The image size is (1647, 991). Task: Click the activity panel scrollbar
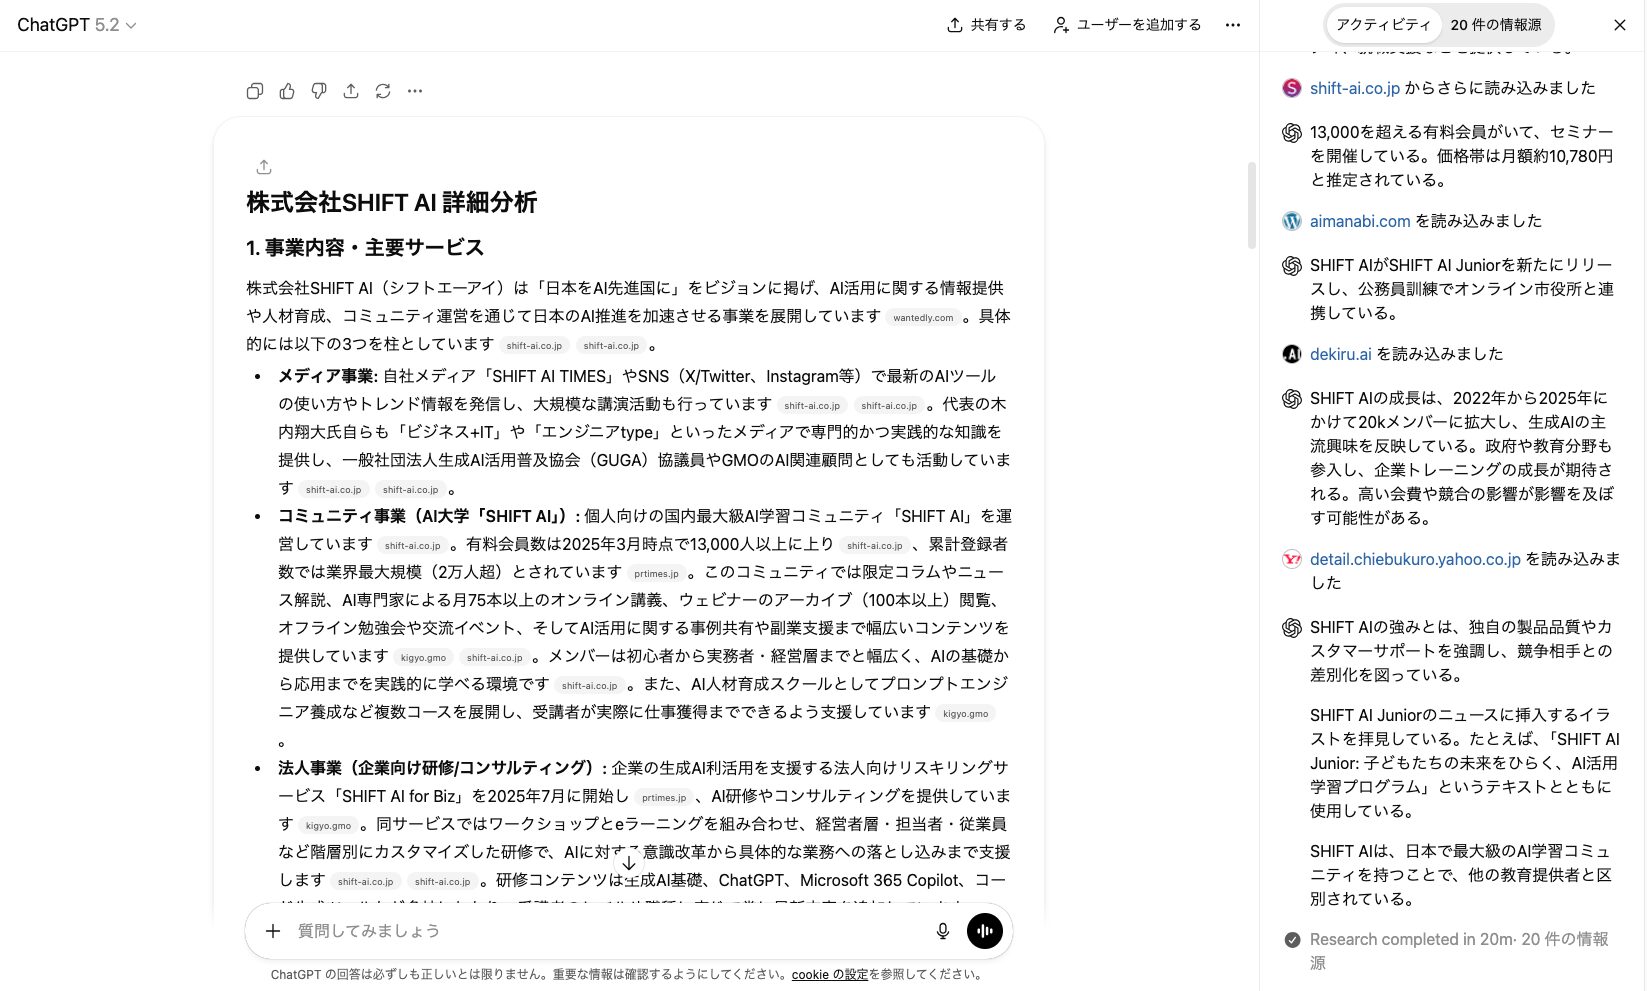pos(1252,195)
